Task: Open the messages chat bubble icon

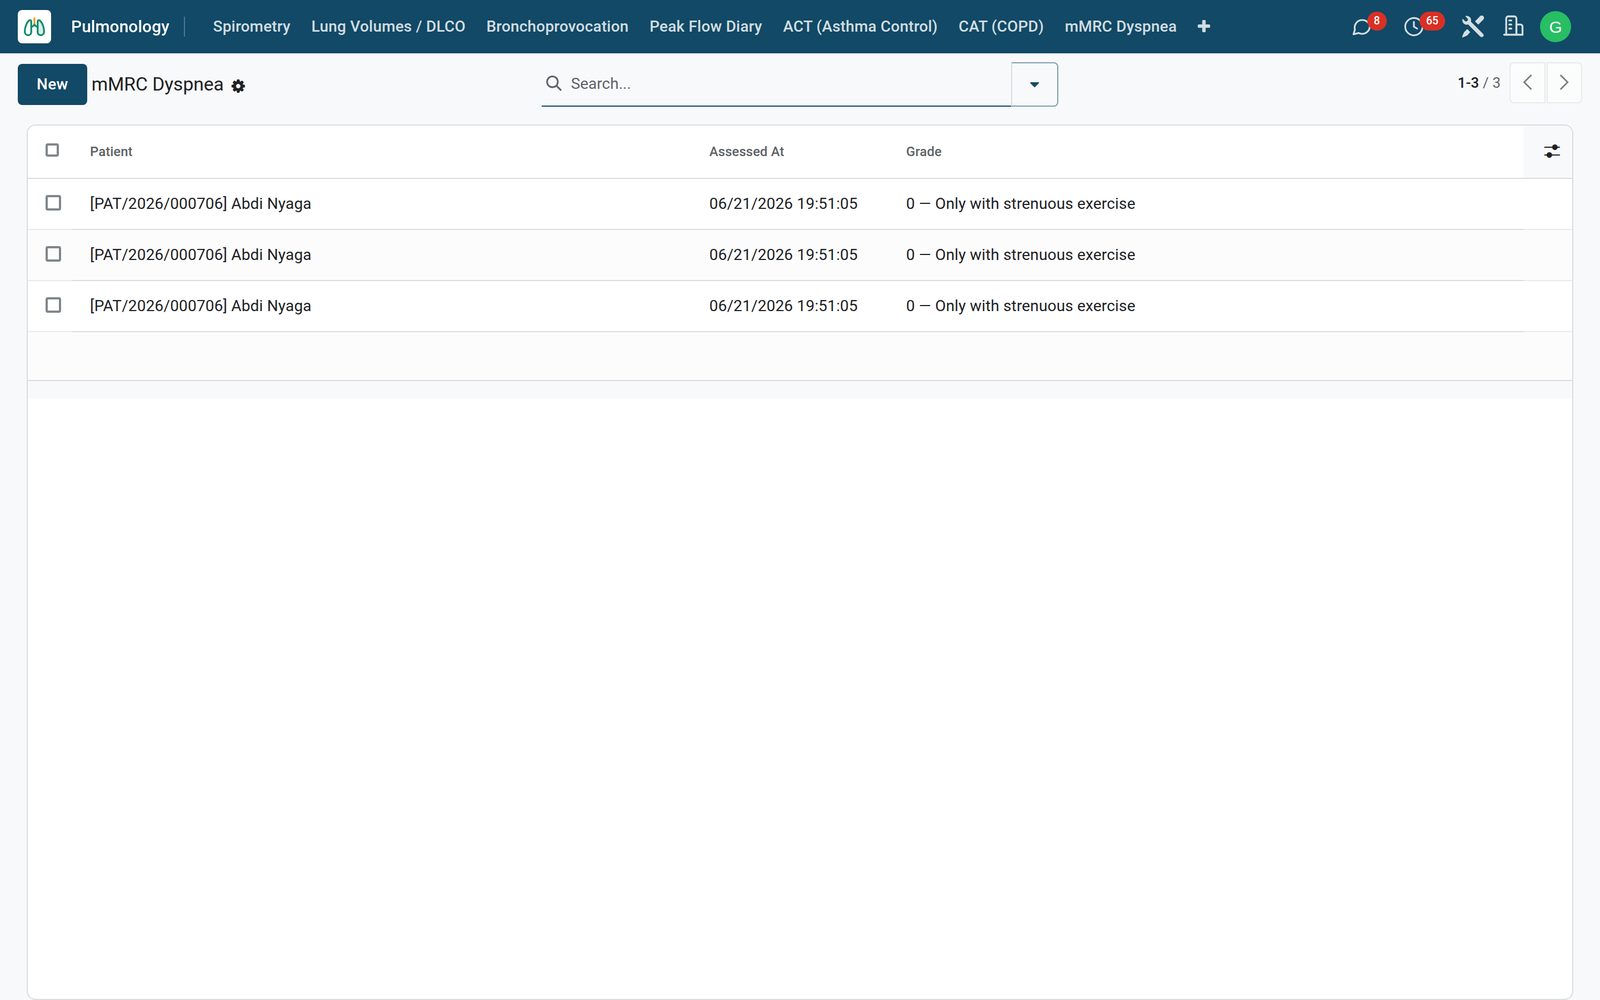Action: [x=1362, y=27]
